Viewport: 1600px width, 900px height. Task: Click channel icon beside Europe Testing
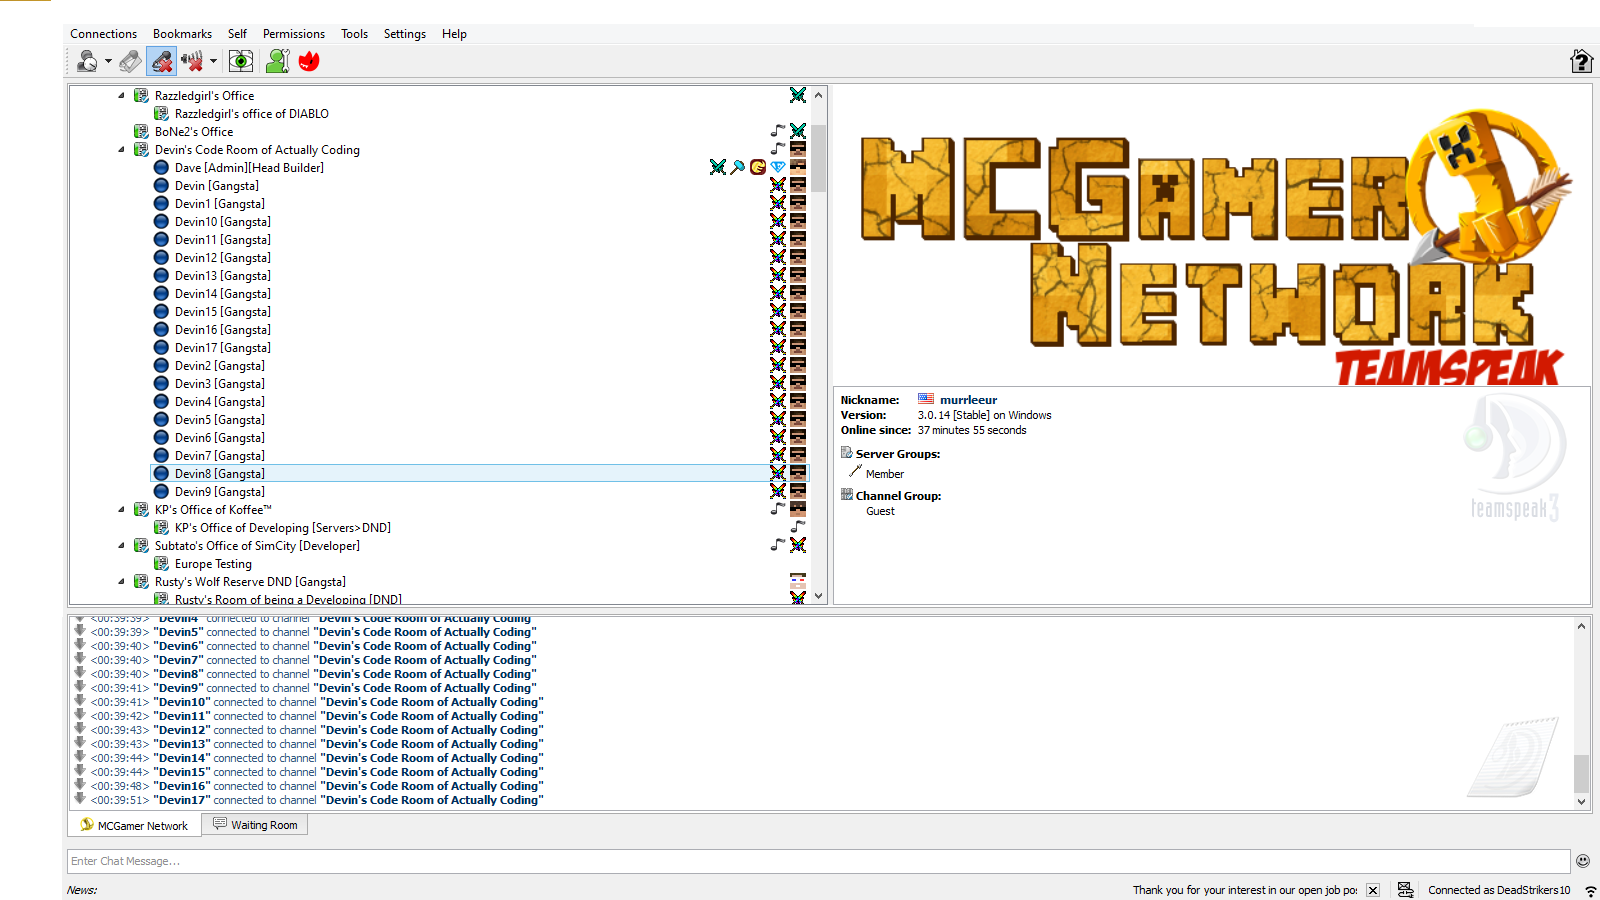point(161,564)
